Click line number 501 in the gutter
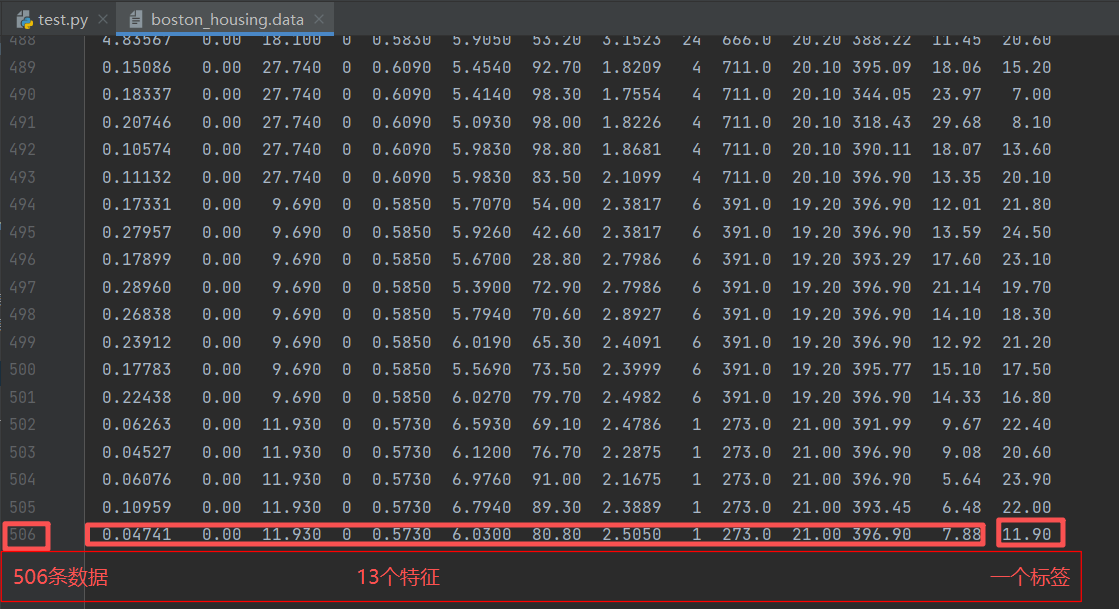This screenshot has width=1119, height=609. [x=22, y=397]
